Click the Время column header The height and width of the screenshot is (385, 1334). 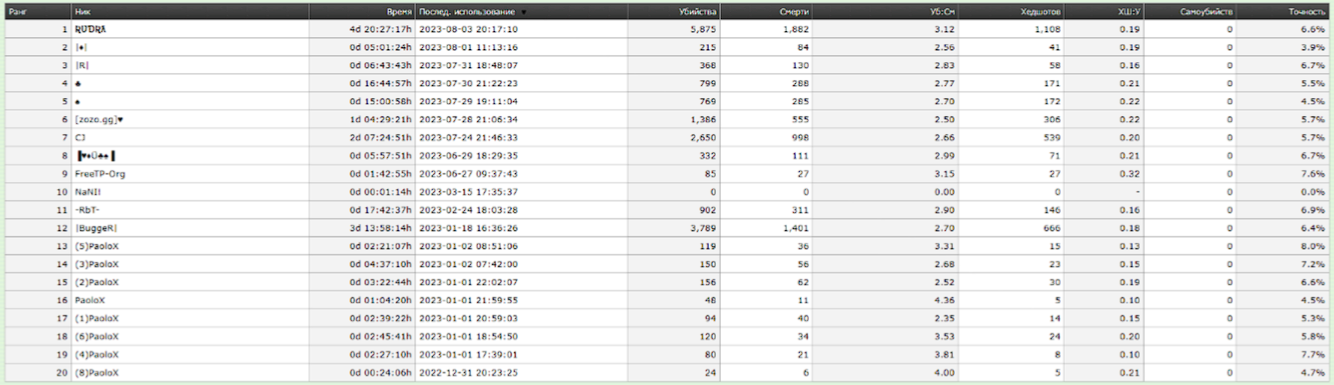tap(399, 12)
